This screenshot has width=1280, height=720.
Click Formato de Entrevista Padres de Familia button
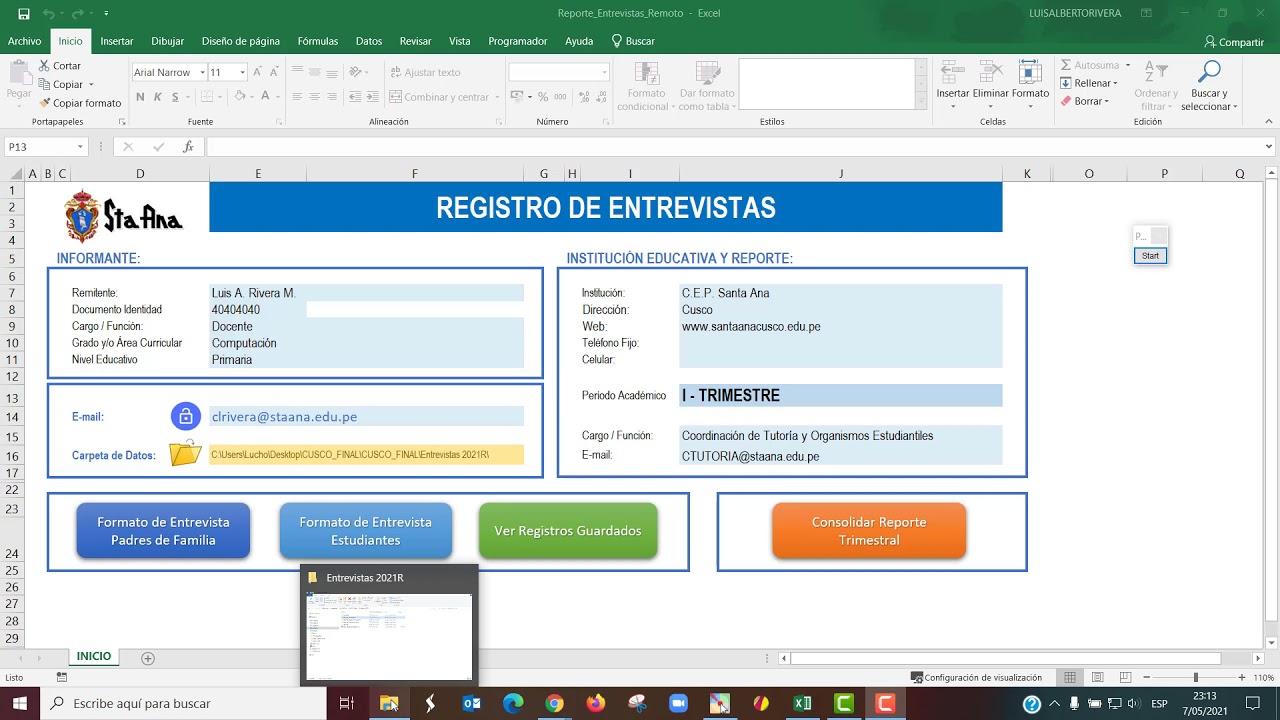pos(163,531)
